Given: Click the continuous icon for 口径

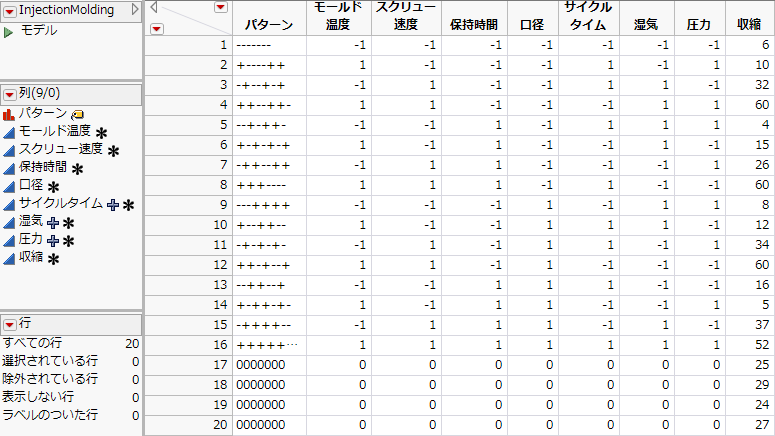Looking at the screenshot, I should [9, 186].
